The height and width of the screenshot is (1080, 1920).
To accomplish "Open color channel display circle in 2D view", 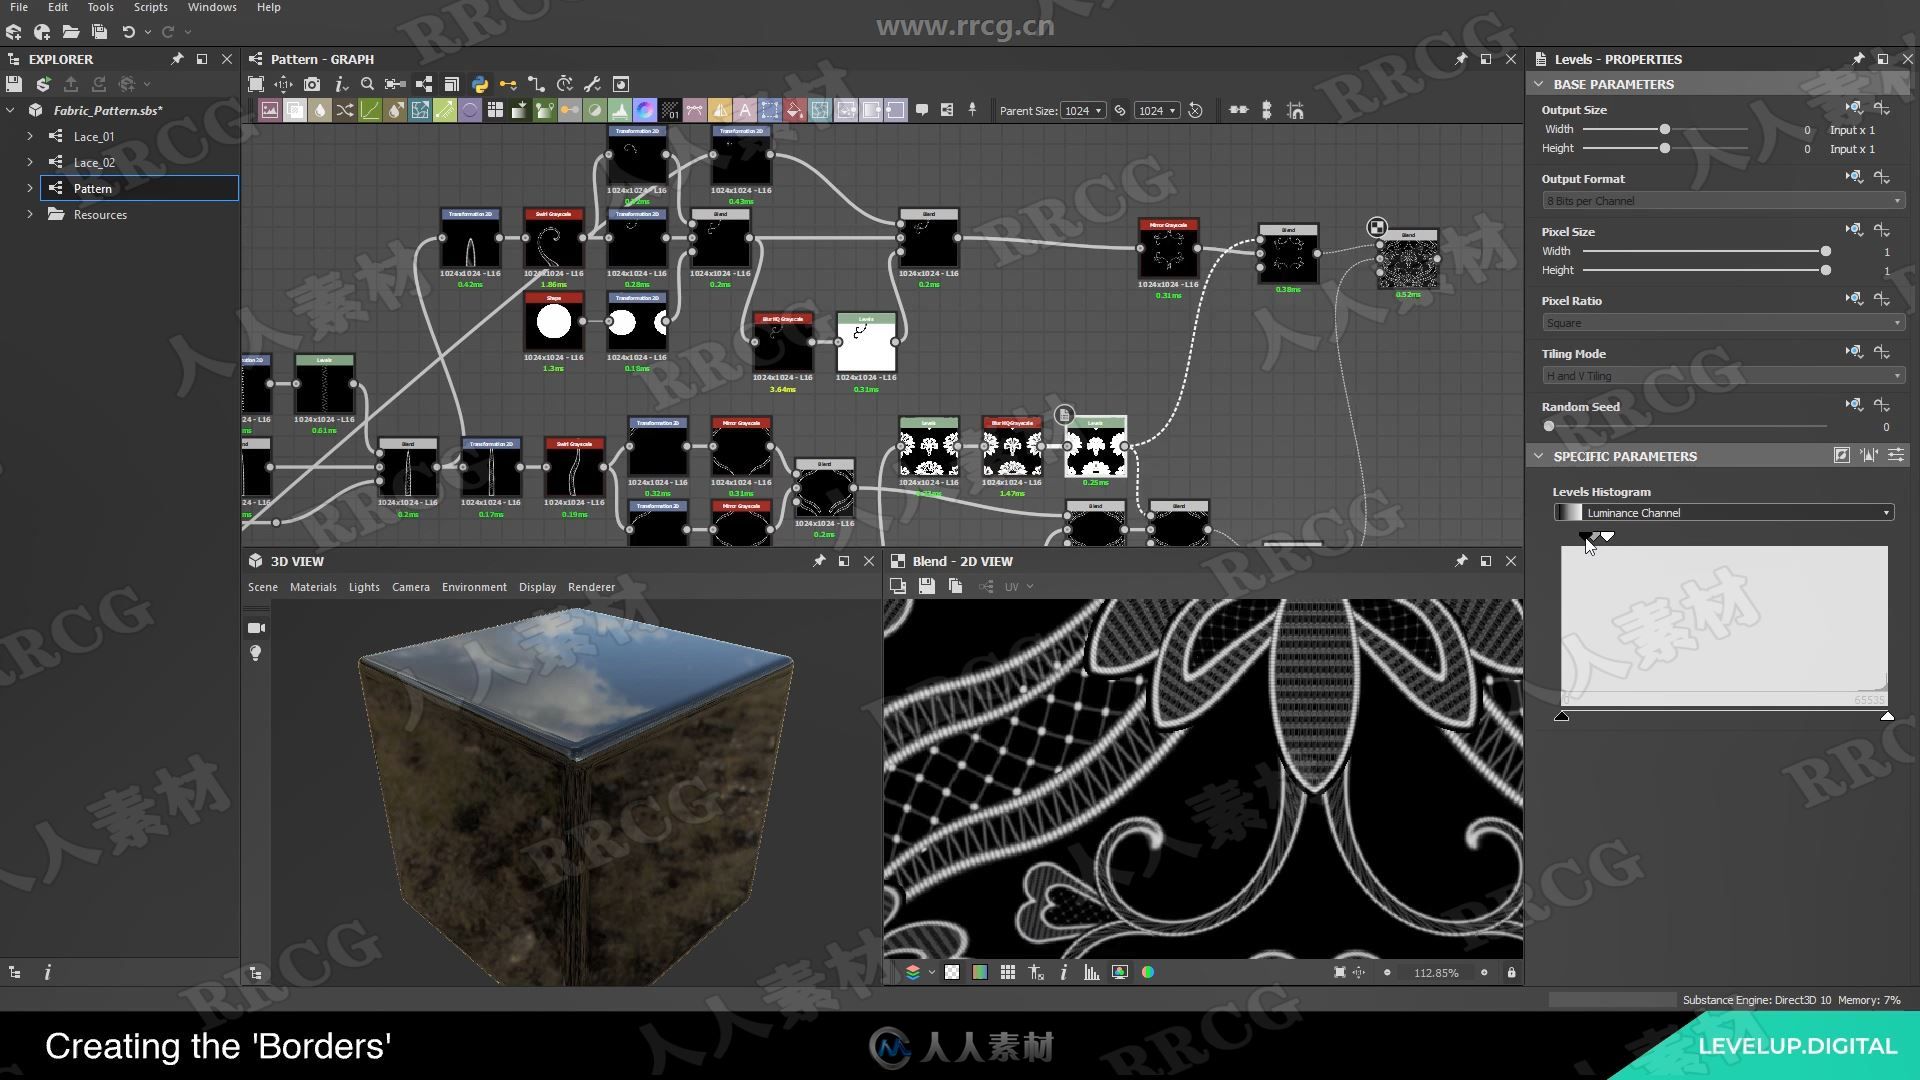I will (1148, 972).
